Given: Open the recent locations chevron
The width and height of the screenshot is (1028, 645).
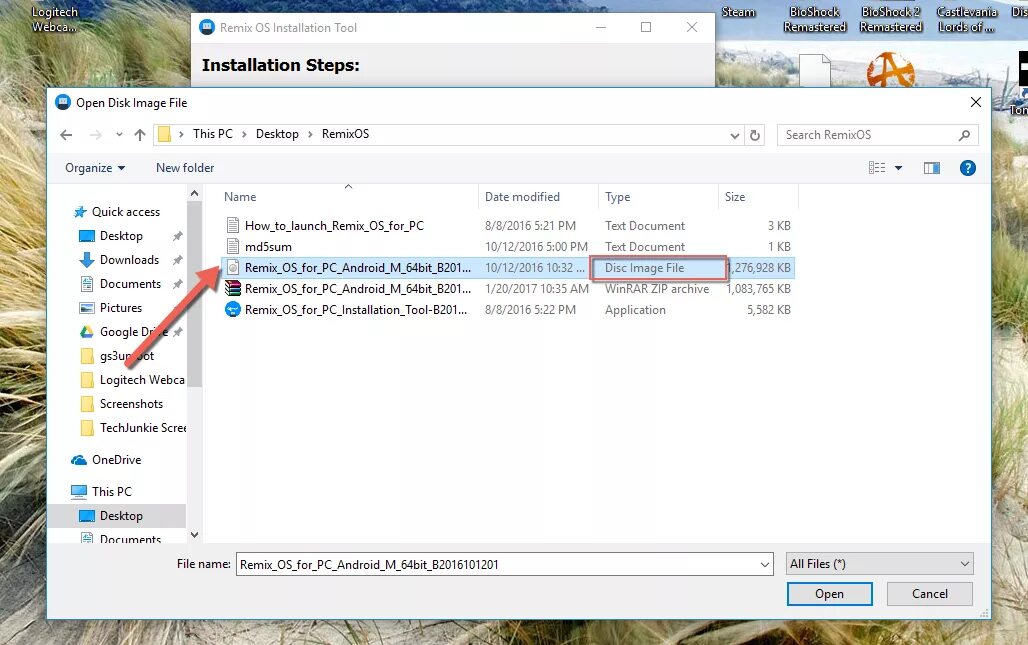Looking at the screenshot, I should (119, 135).
